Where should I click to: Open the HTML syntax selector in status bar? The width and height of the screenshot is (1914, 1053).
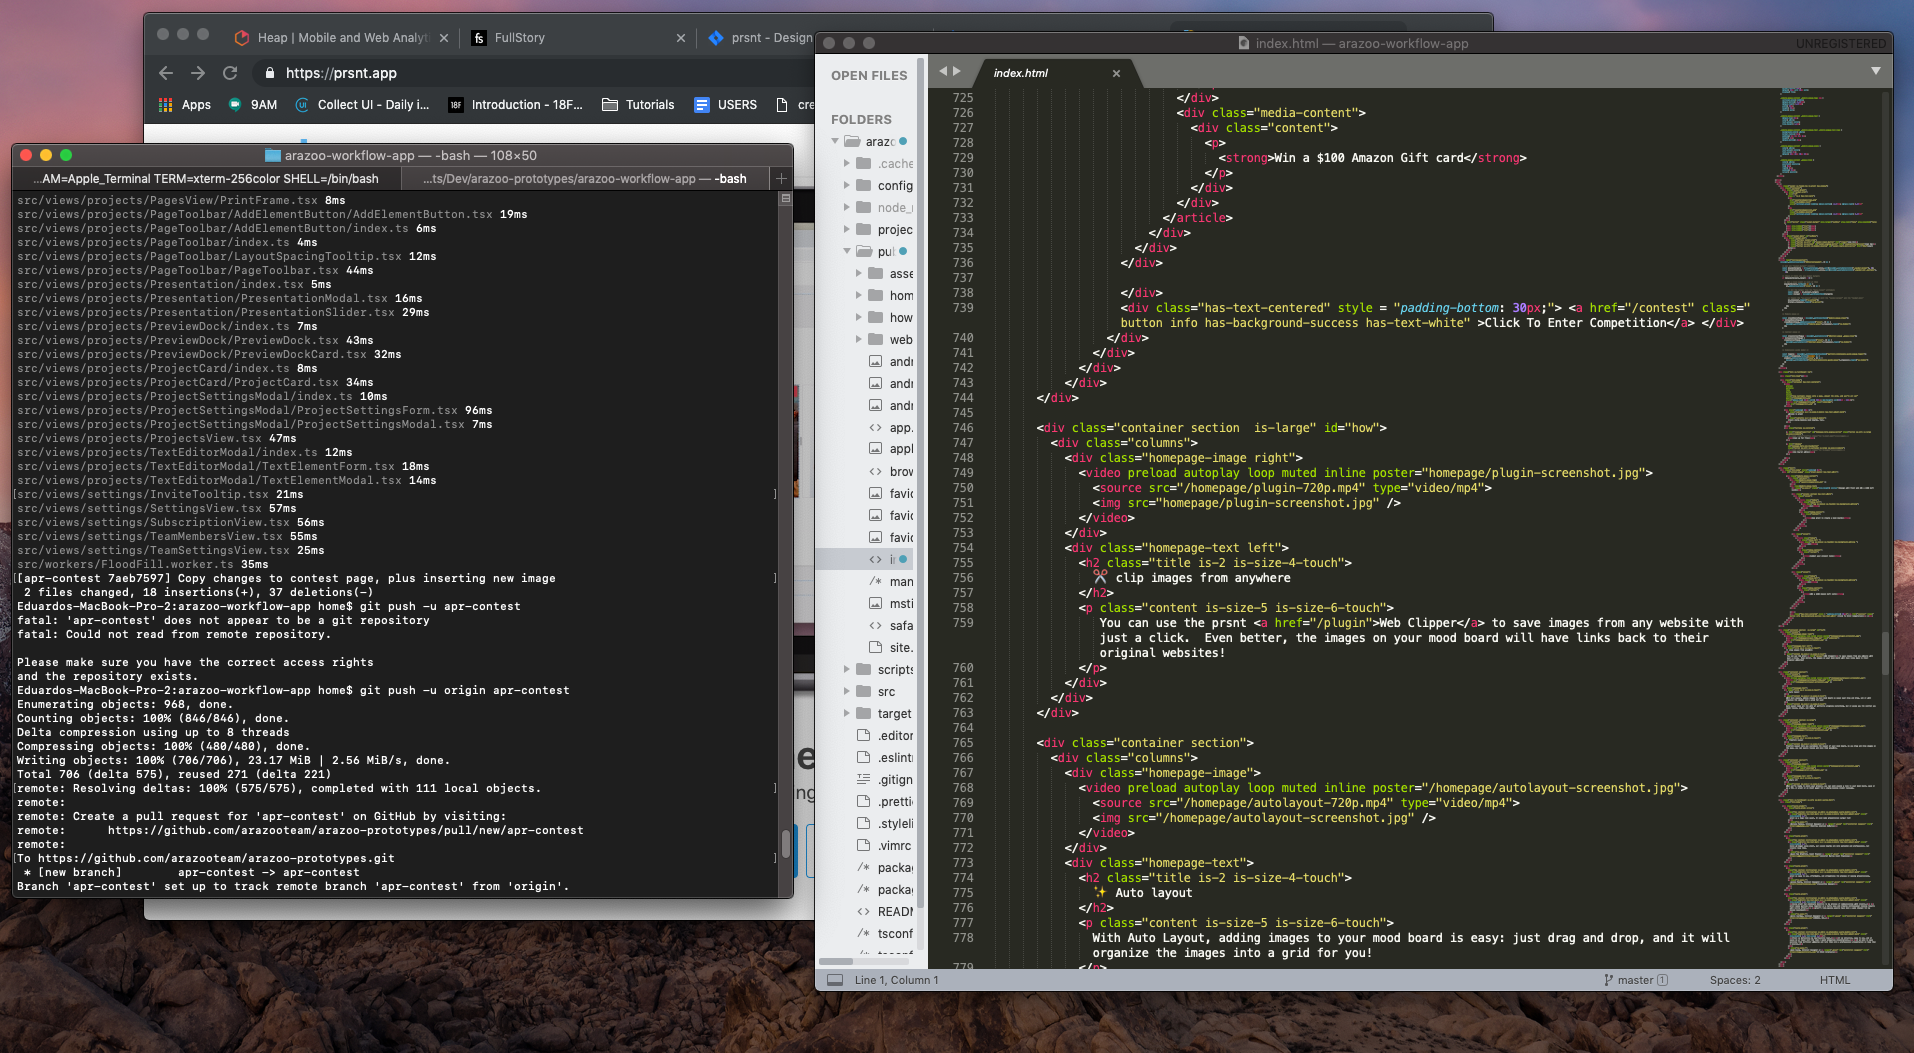(x=1834, y=980)
